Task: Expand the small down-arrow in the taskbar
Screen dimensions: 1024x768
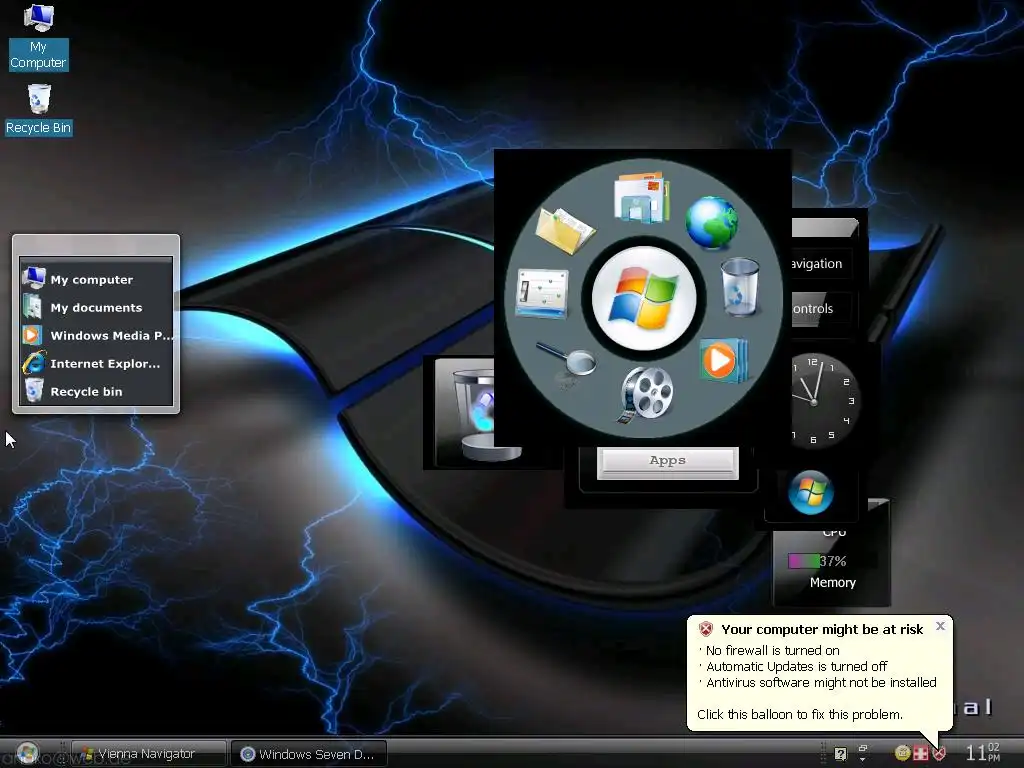Action: click(x=862, y=760)
